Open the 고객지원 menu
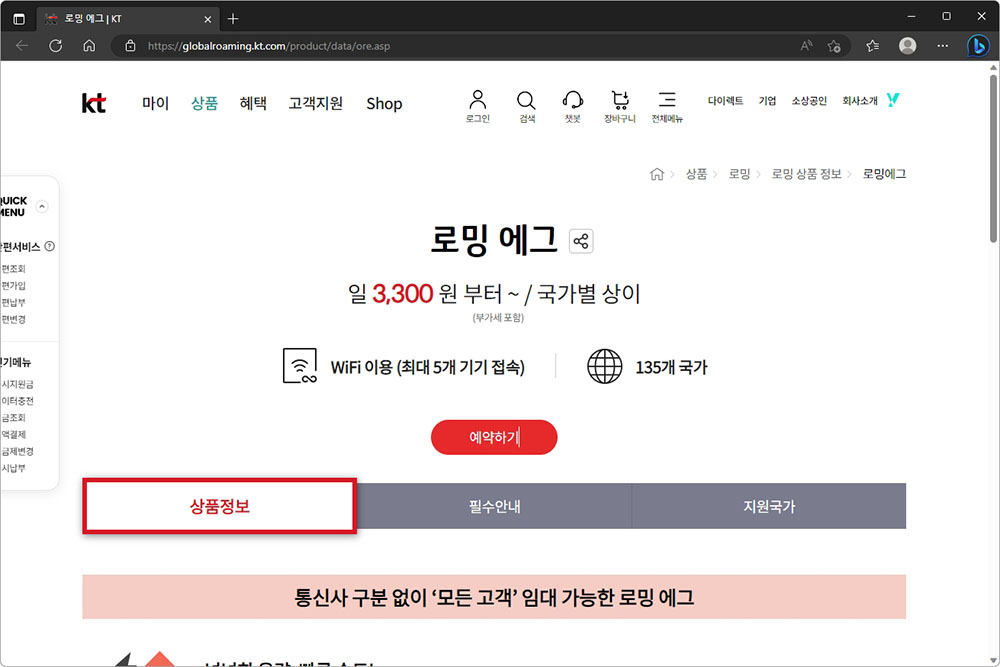The image size is (1000, 667). click(x=316, y=103)
